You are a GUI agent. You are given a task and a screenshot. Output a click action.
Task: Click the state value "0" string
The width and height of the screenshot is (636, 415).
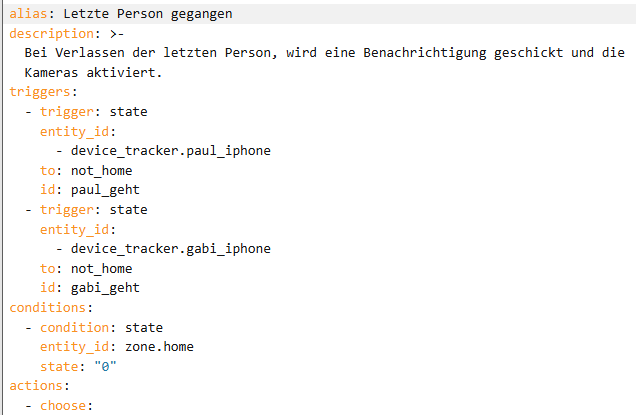[x=106, y=366]
